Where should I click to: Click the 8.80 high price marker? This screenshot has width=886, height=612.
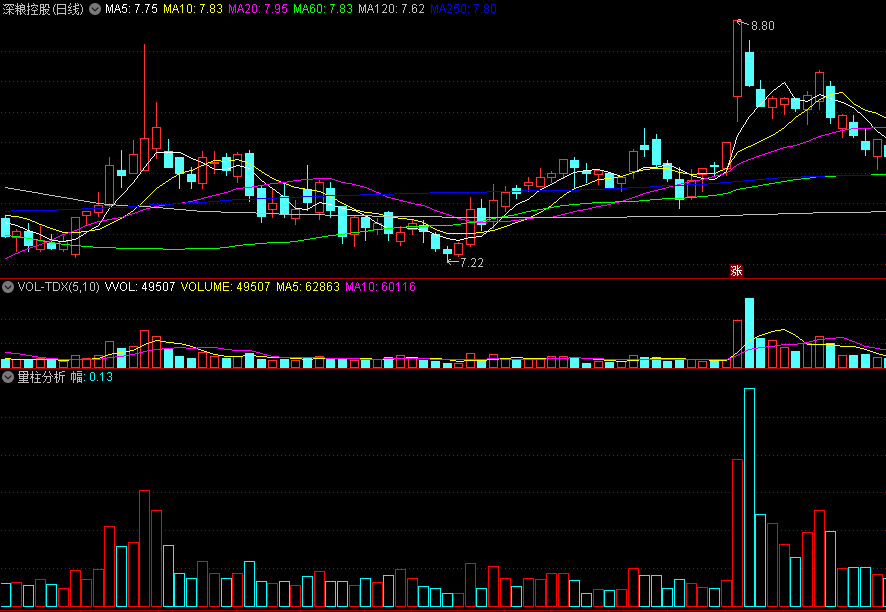763,26
